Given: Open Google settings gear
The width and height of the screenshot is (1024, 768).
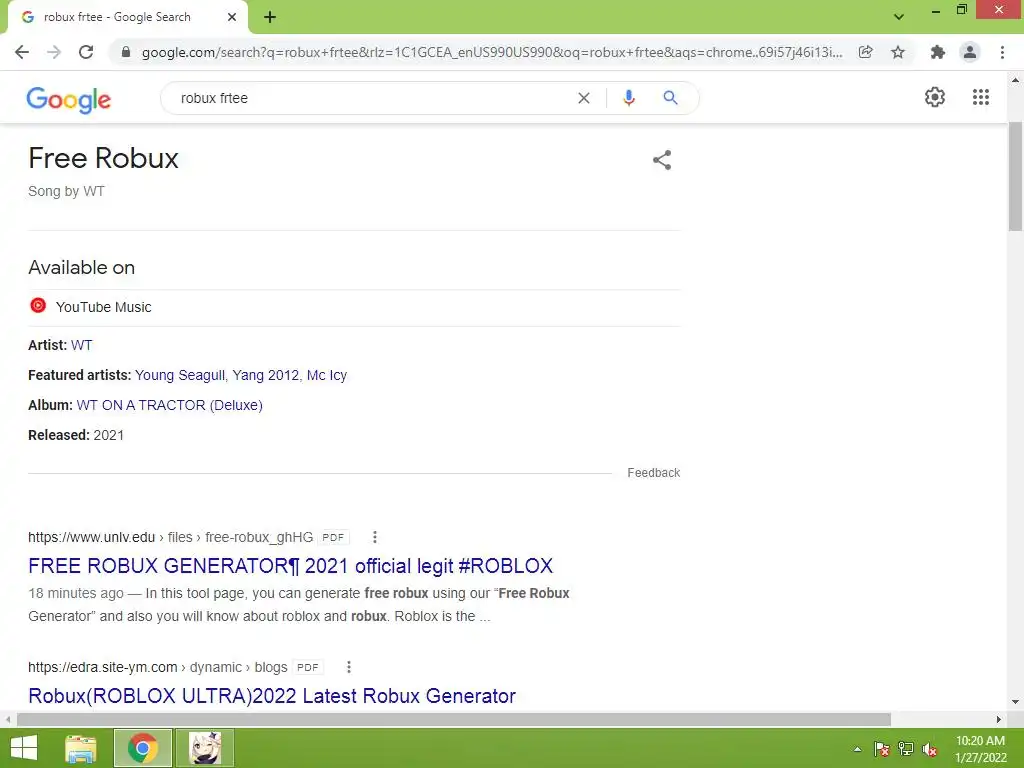Looking at the screenshot, I should (935, 97).
